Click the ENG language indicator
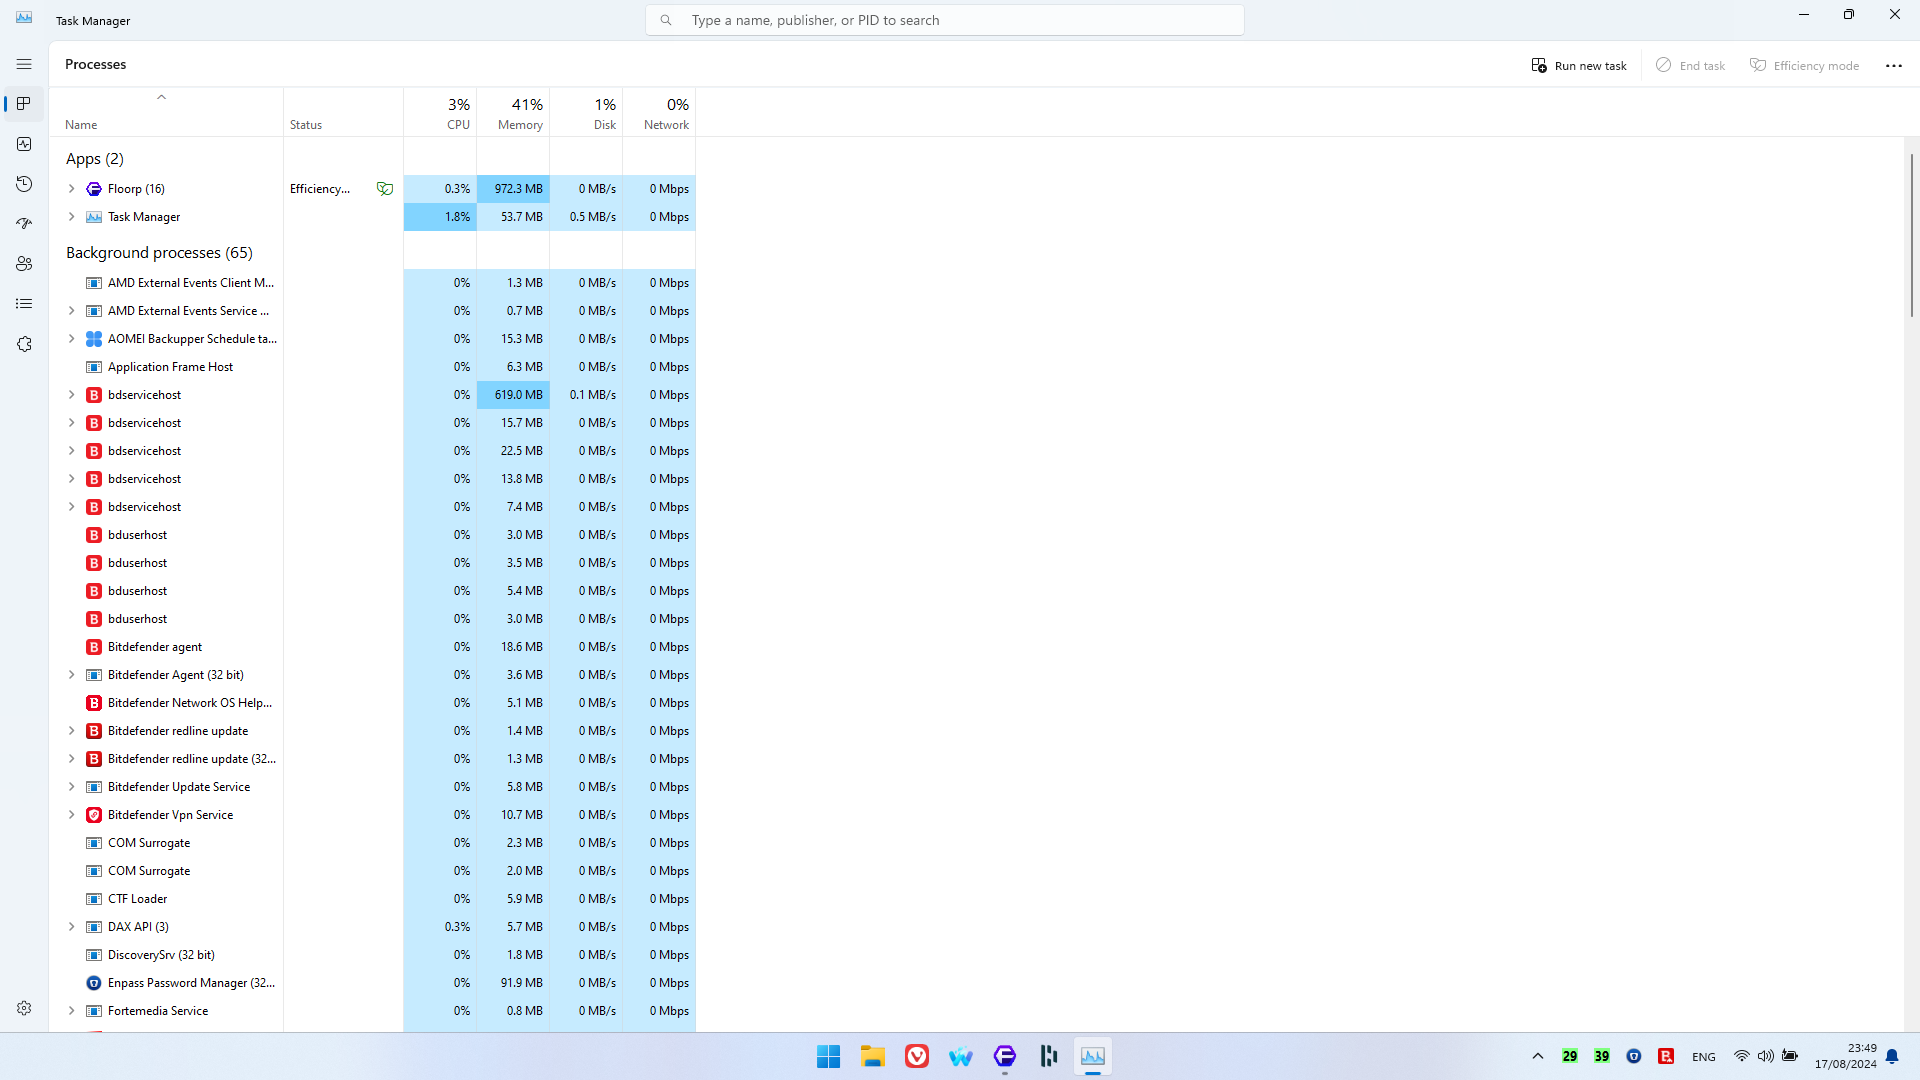This screenshot has height=1080, width=1920. pyautogui.click(x=1704, y=1057)
